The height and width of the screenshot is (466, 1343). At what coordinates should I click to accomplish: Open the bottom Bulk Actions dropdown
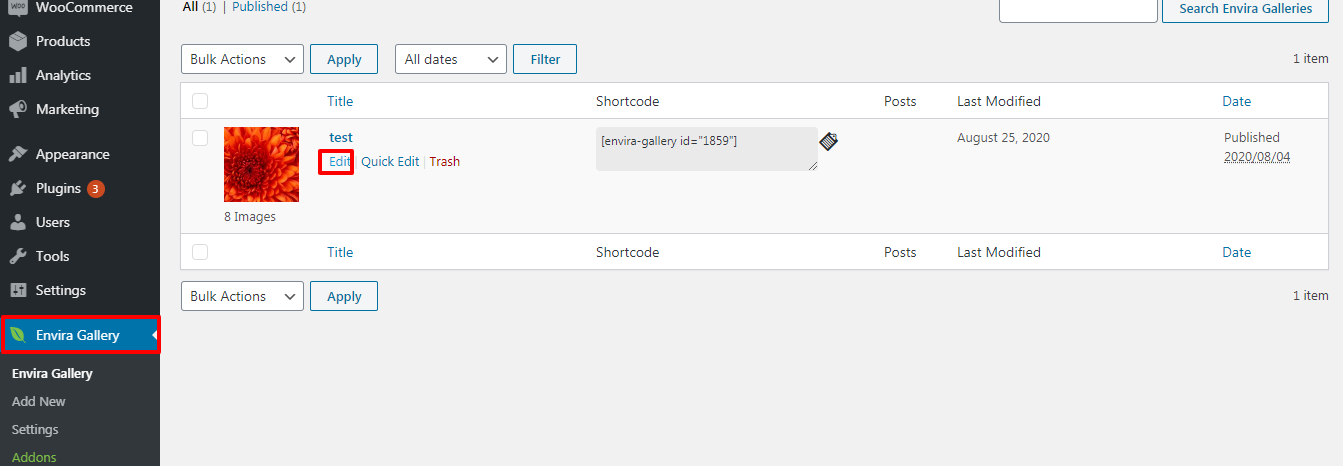pyautogui.click(x=242, y=296)
